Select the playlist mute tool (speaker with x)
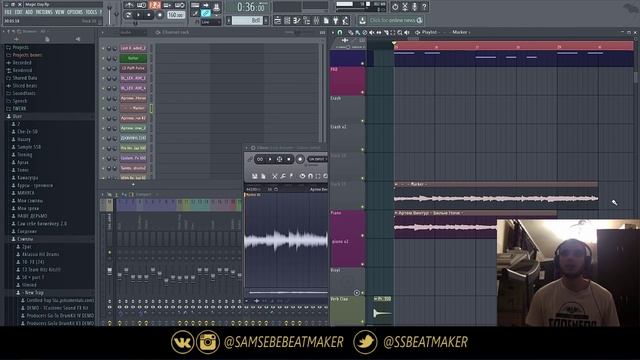Viewport: 640px width, 360px height. pyautogui.click(x=372, y=32)
